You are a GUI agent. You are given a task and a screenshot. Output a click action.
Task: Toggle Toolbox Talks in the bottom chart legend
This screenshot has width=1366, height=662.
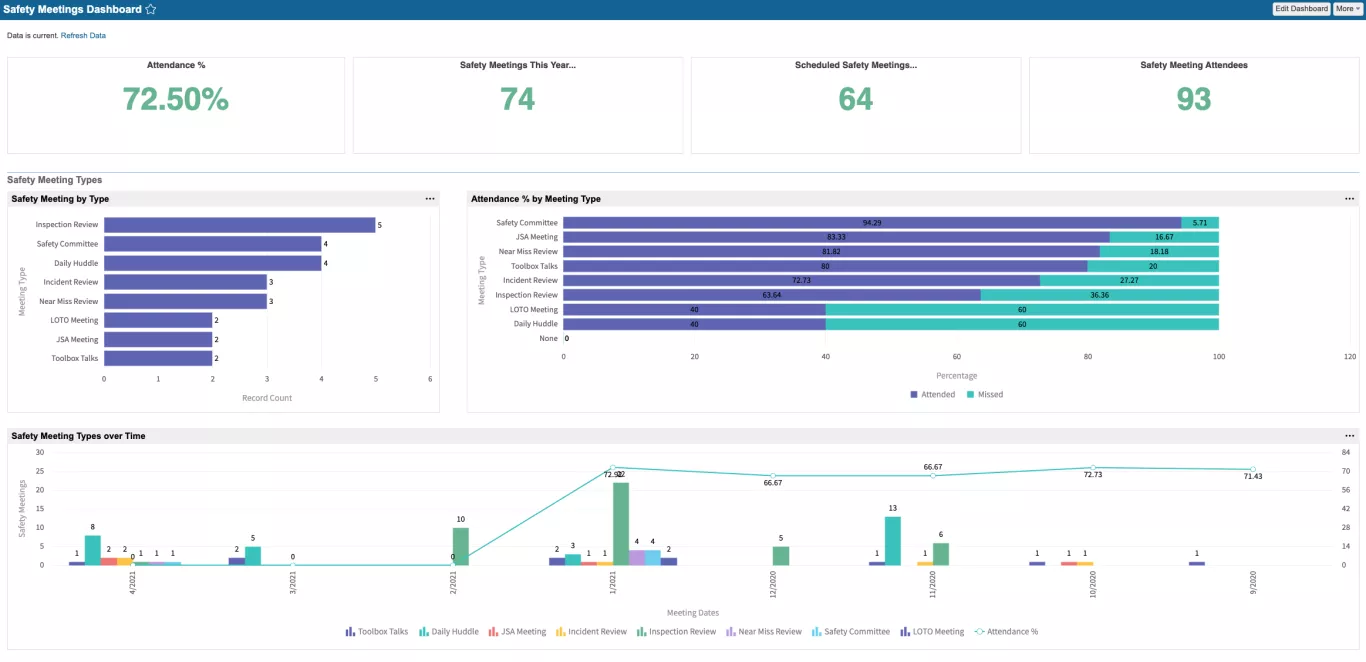click(x=377, y=632)
